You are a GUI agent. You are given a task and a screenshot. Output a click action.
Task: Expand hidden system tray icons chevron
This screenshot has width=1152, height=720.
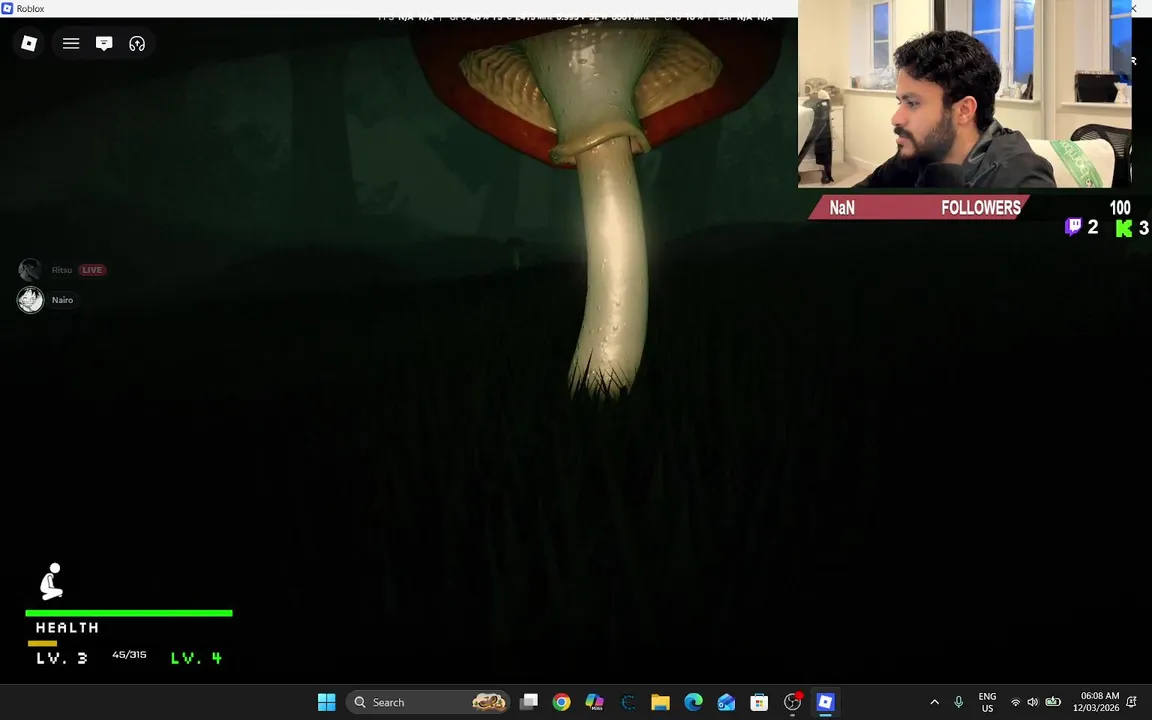[x=935, y=702]
